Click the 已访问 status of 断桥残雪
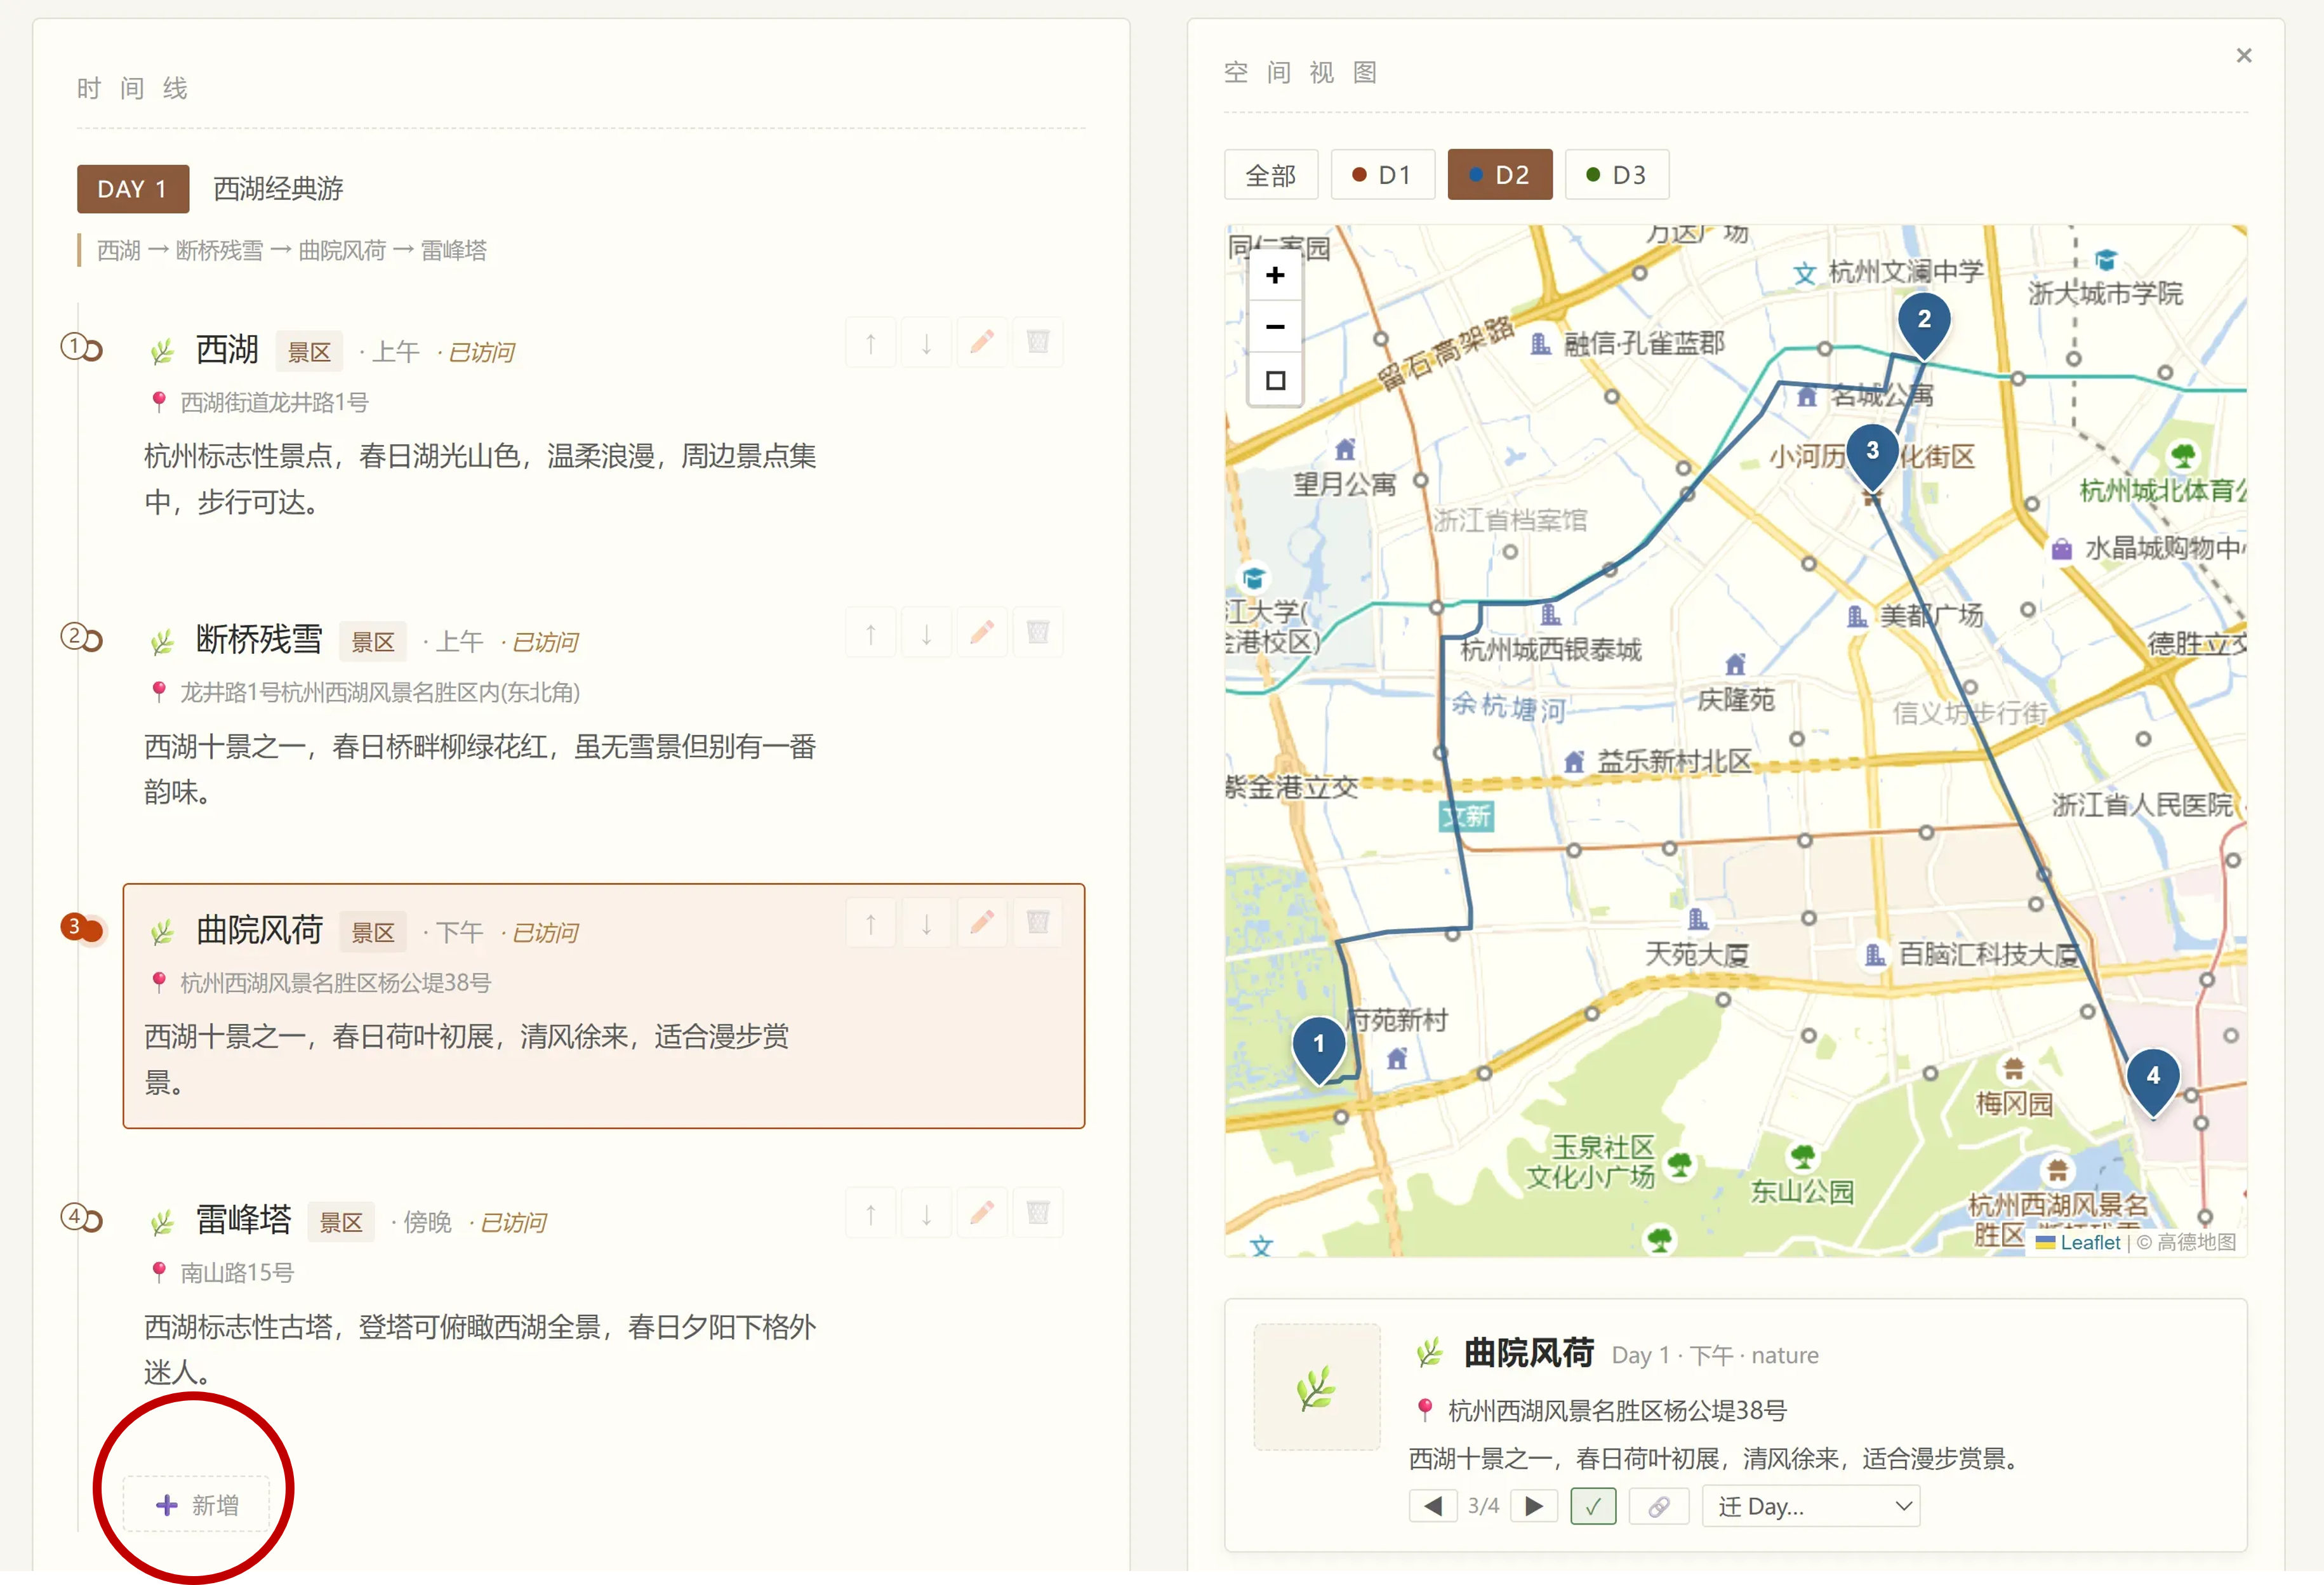The image size is (2324, 1585). tap(545, 642)
